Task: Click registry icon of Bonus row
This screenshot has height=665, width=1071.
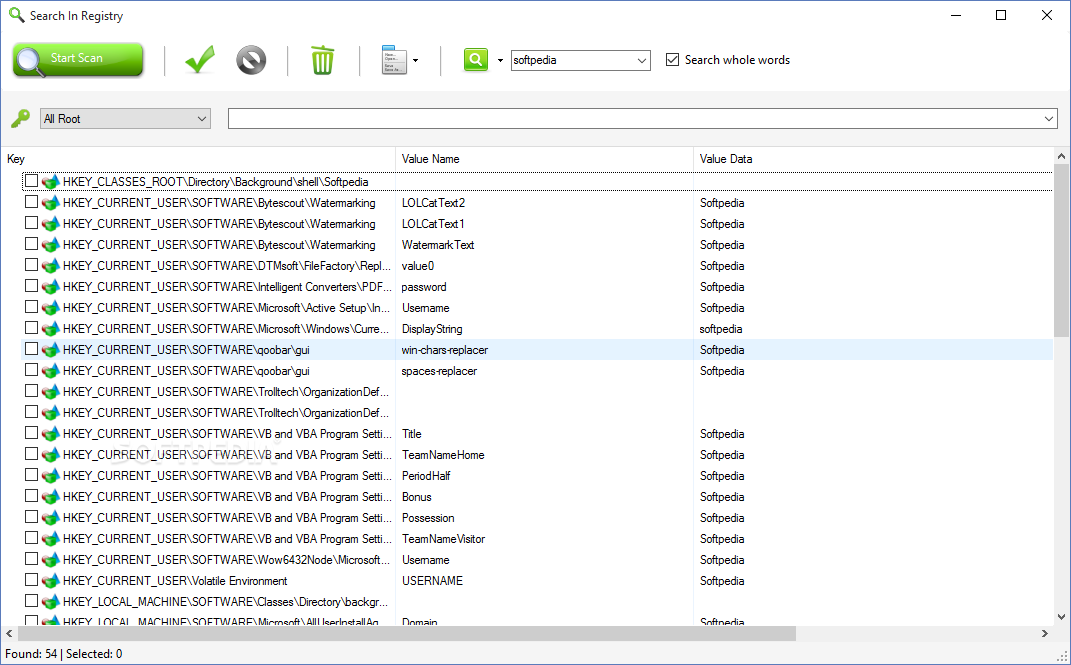Action: coord(51,496)
